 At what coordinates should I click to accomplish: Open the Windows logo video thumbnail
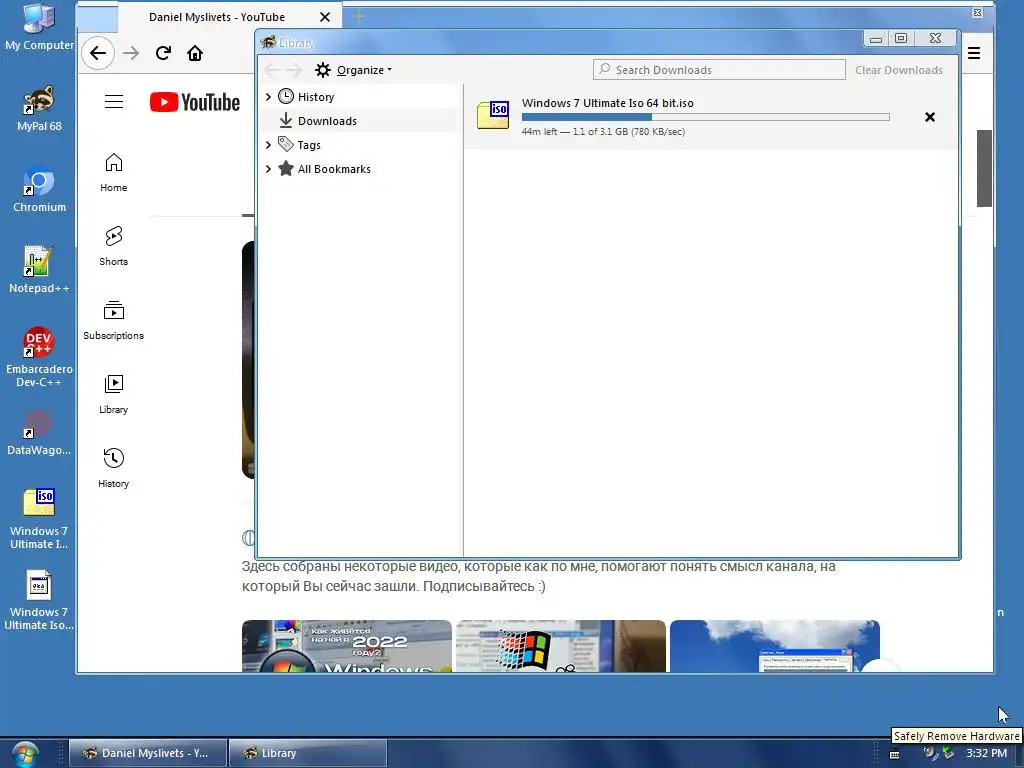[x=560, y=646]
